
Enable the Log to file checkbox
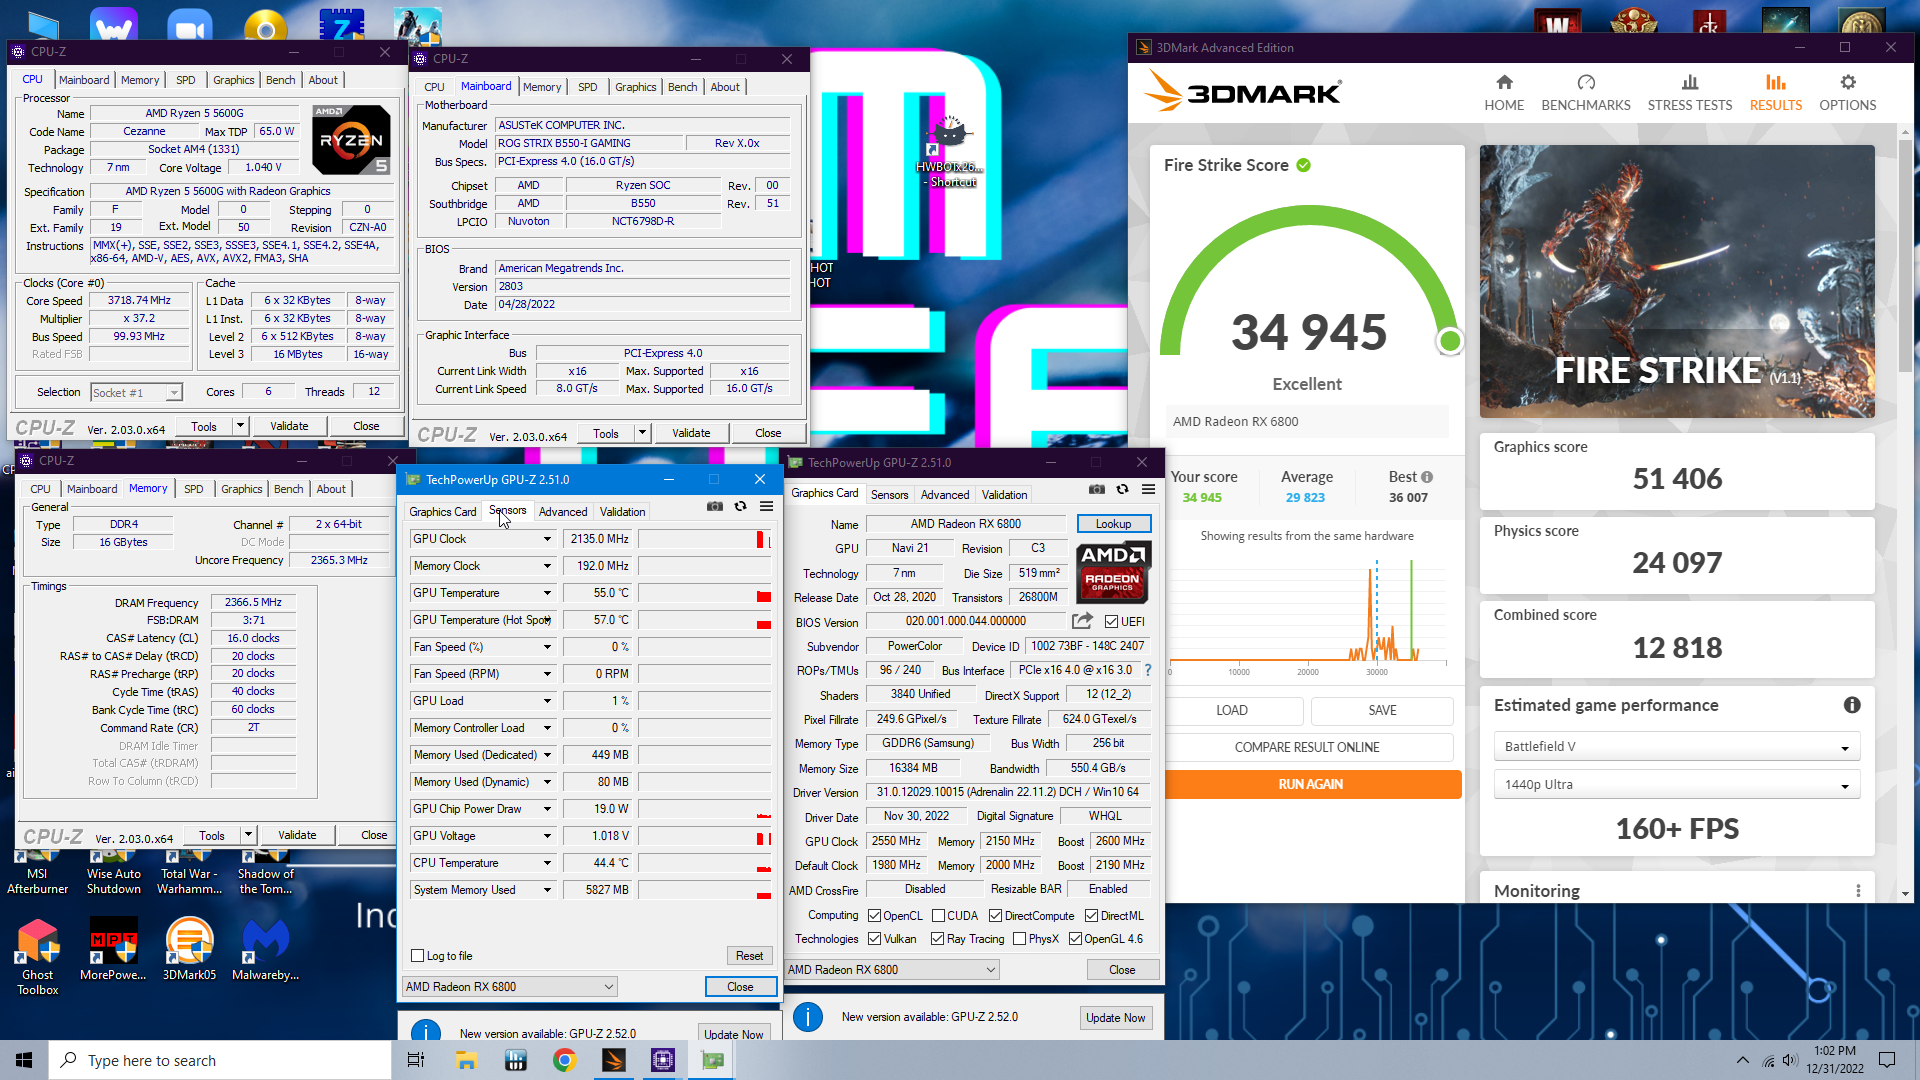pos(418,956)
